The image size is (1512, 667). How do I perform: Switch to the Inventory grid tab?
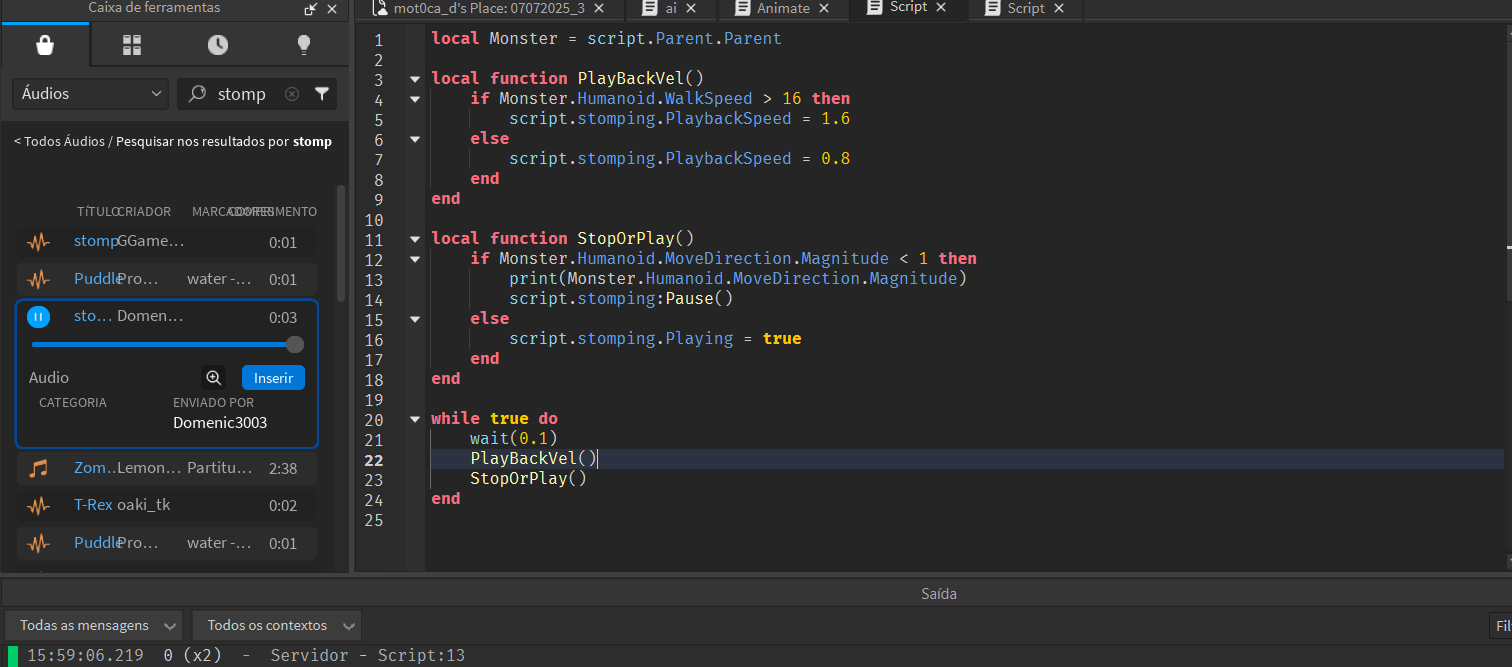click(x=132, y=45)
